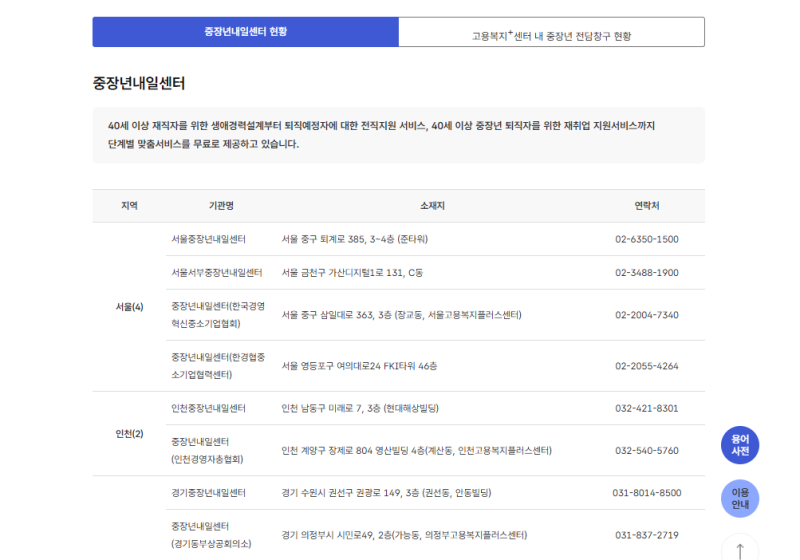Click the scroll-to-top arrow button
800x560 pixels.
740,550
